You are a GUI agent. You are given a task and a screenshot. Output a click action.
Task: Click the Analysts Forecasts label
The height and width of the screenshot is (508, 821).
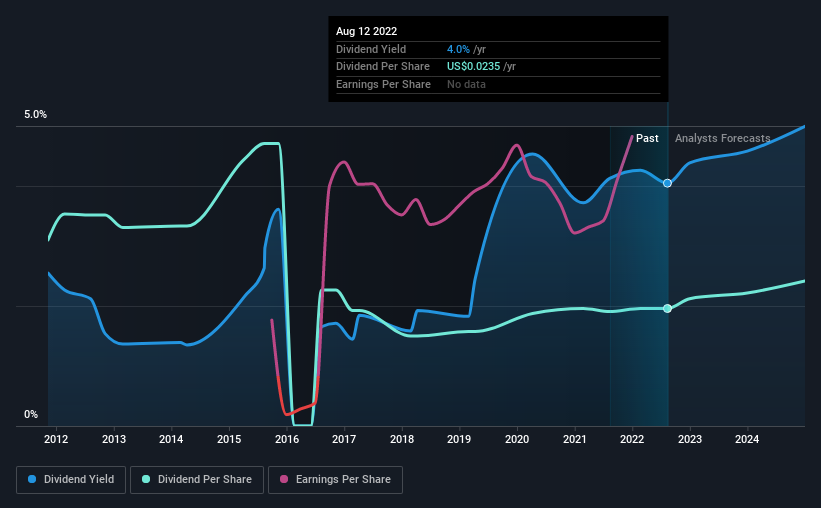(723, 138)
